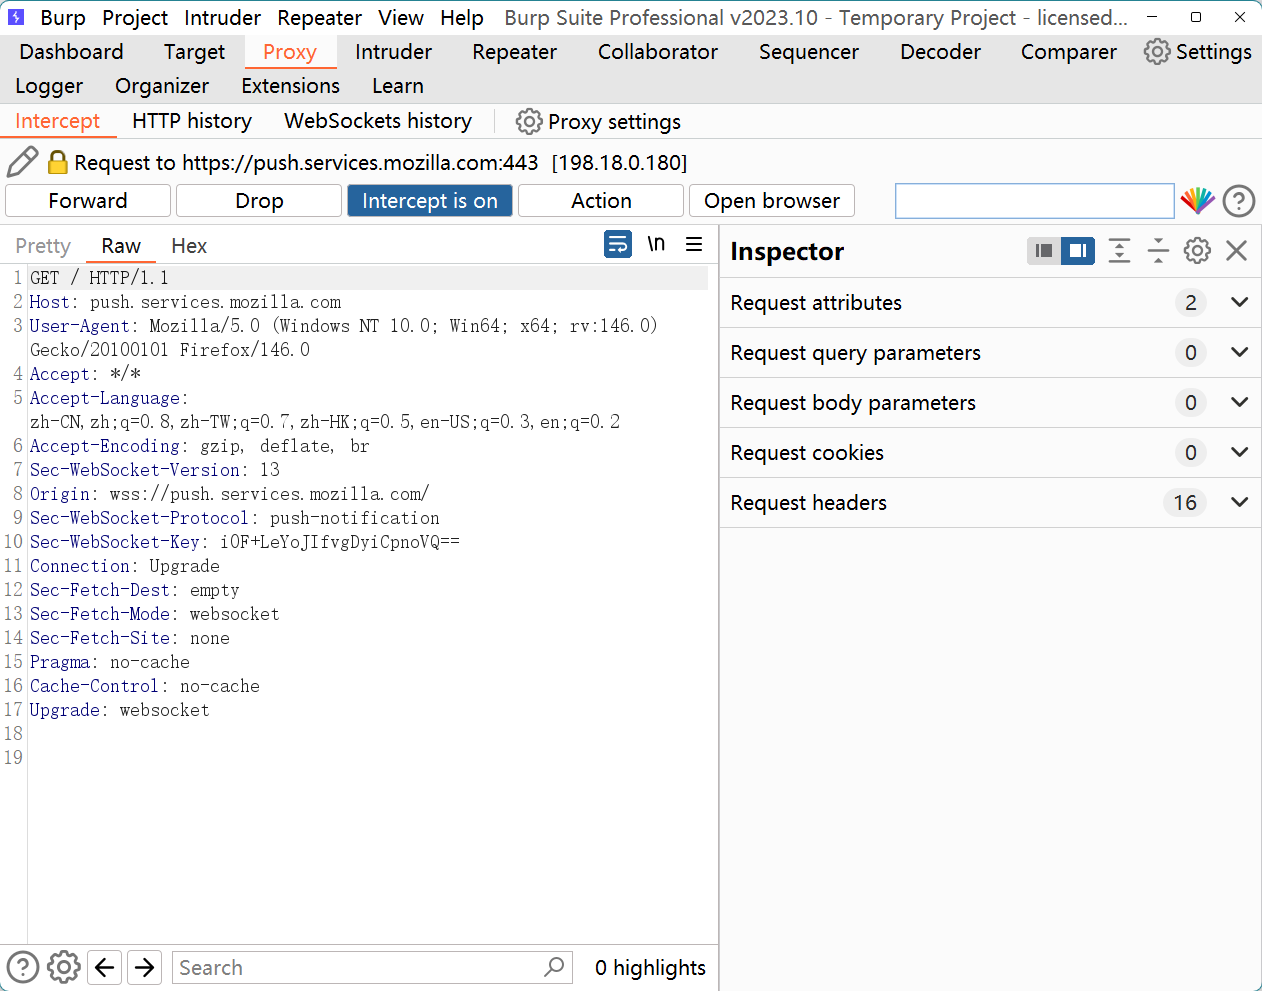Switch the Inspector to right-docked layout
The width and height of the screenshot is (1262, 991).
(x=1078, y=251)
